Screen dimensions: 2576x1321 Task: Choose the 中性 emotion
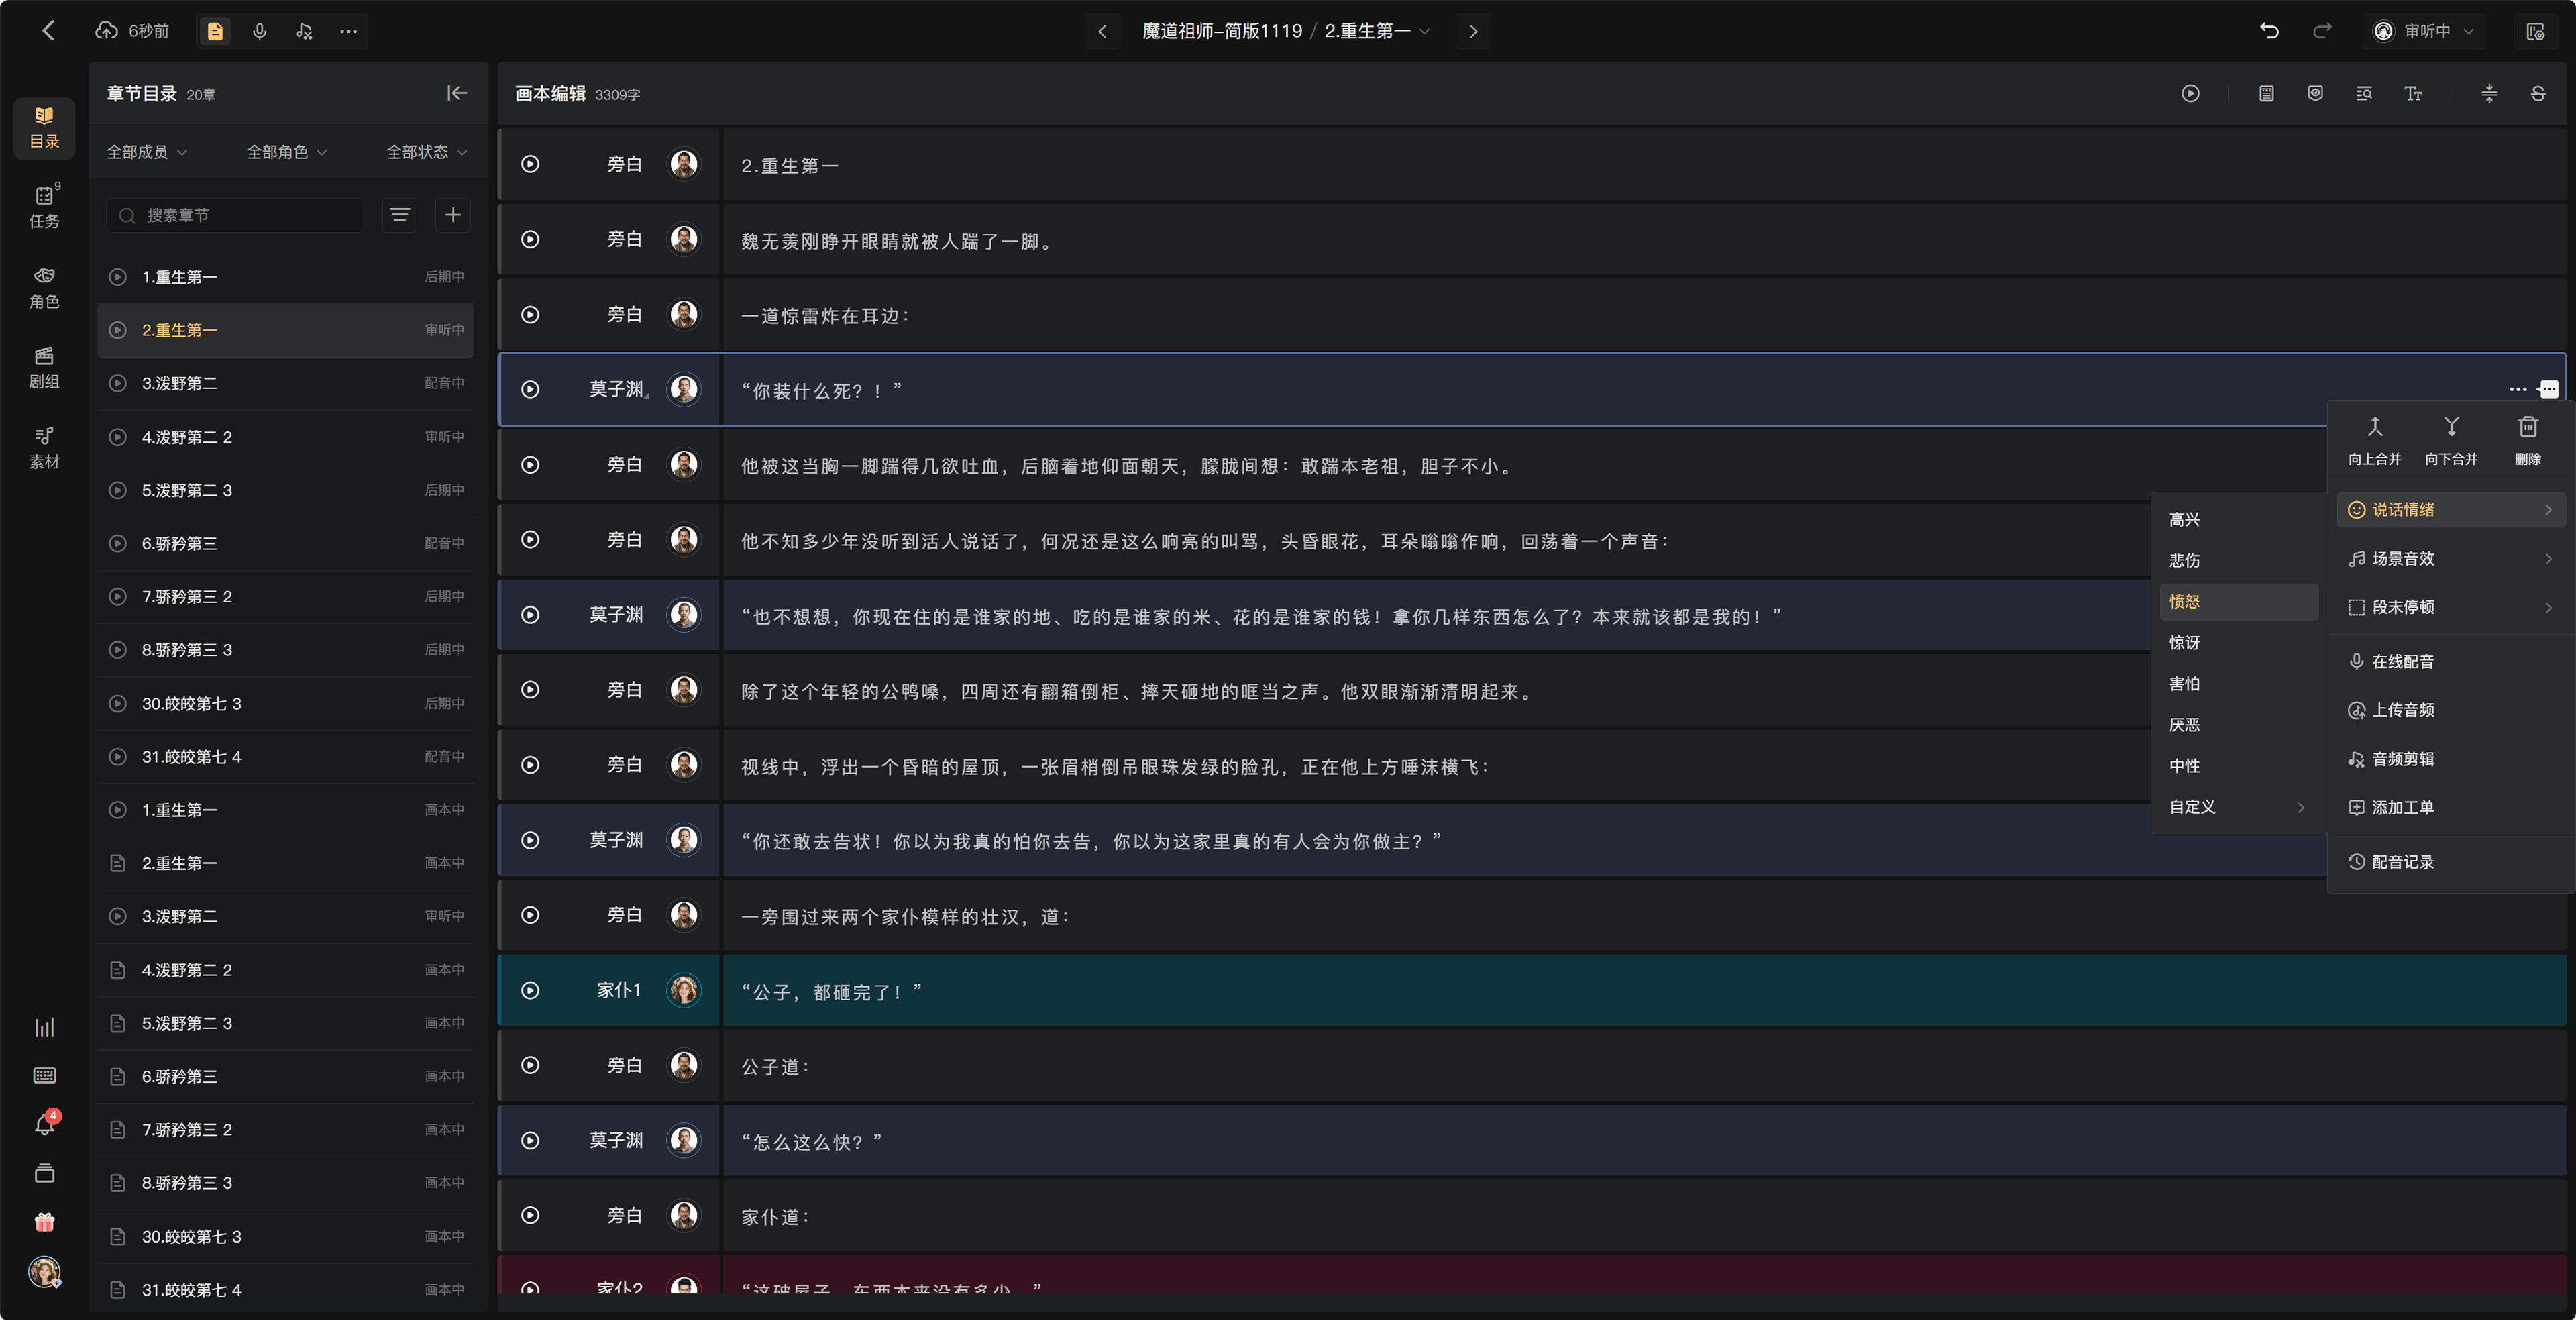pyautogui.click(x=2238, y=766)
